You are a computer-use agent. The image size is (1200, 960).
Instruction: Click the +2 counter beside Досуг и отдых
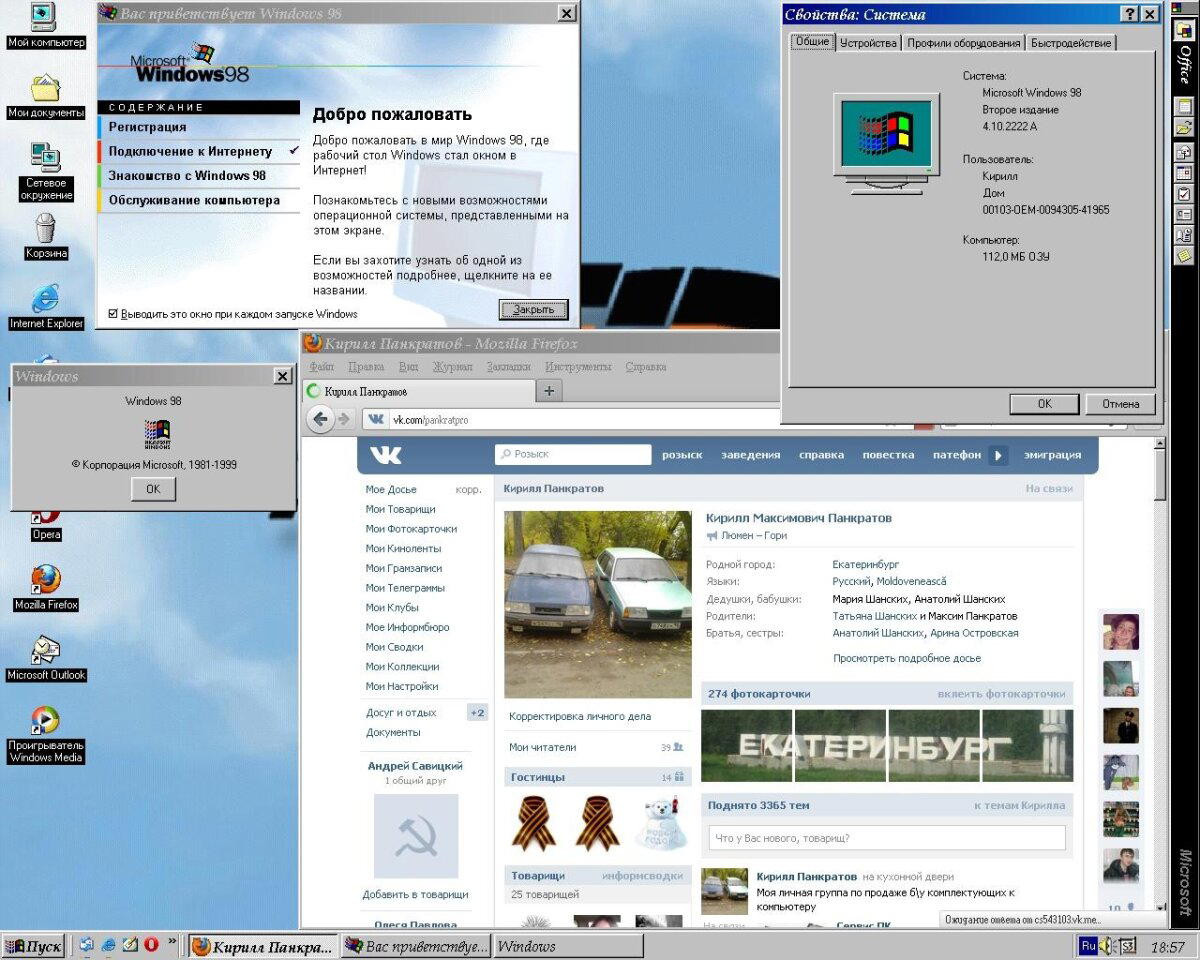tap(477, 713)
